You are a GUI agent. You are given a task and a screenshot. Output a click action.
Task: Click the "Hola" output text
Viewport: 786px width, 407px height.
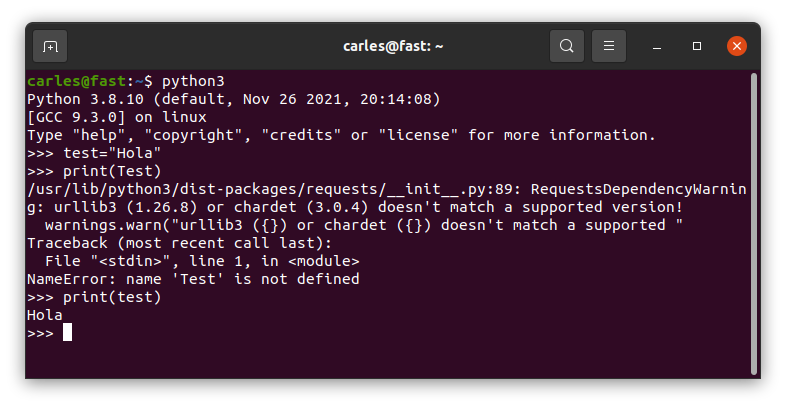[x=45, y=315]
